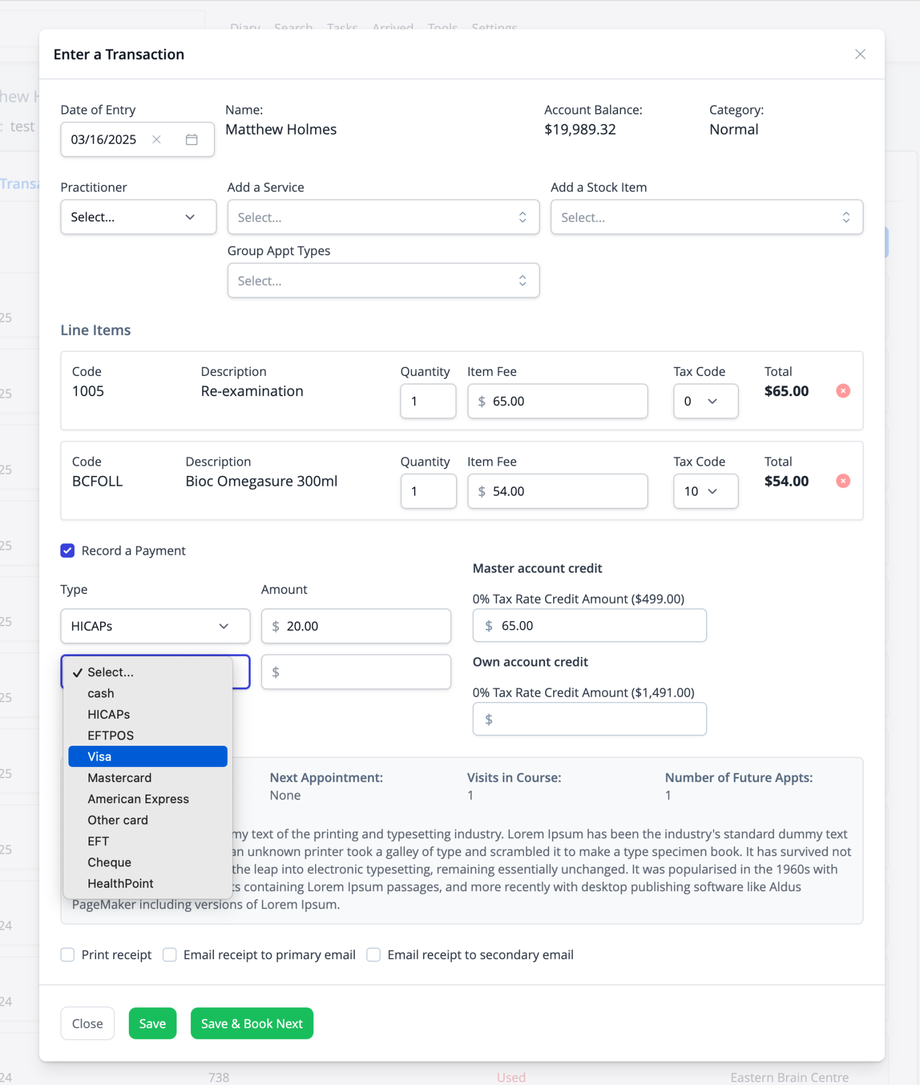Screen dimensions: 920x1085
Task: Enable the Print receipt checkbox
Action: click(68, 955)
